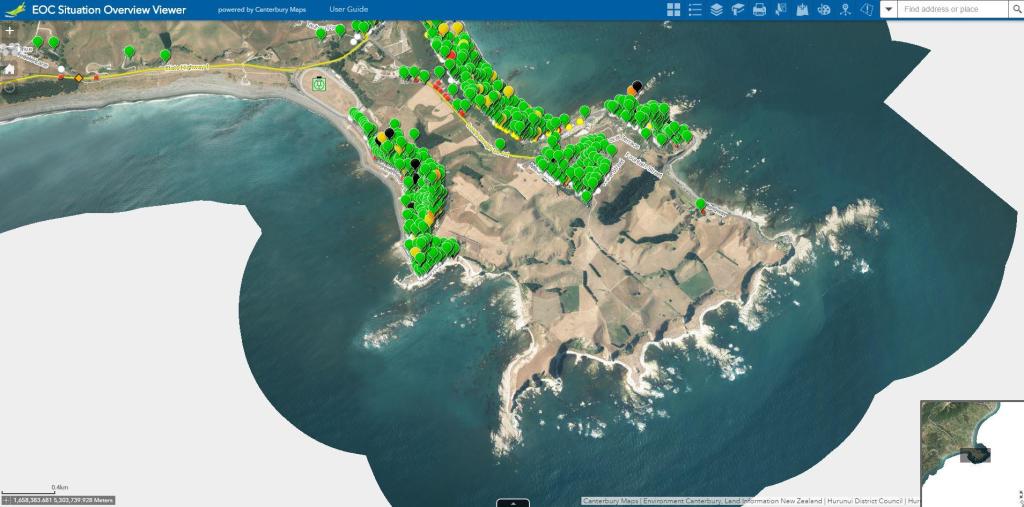This screenshot has width=1024, height=507.
Task: Open the map-with-arrow toolbar icon
Action: click(x=802, y=9)
